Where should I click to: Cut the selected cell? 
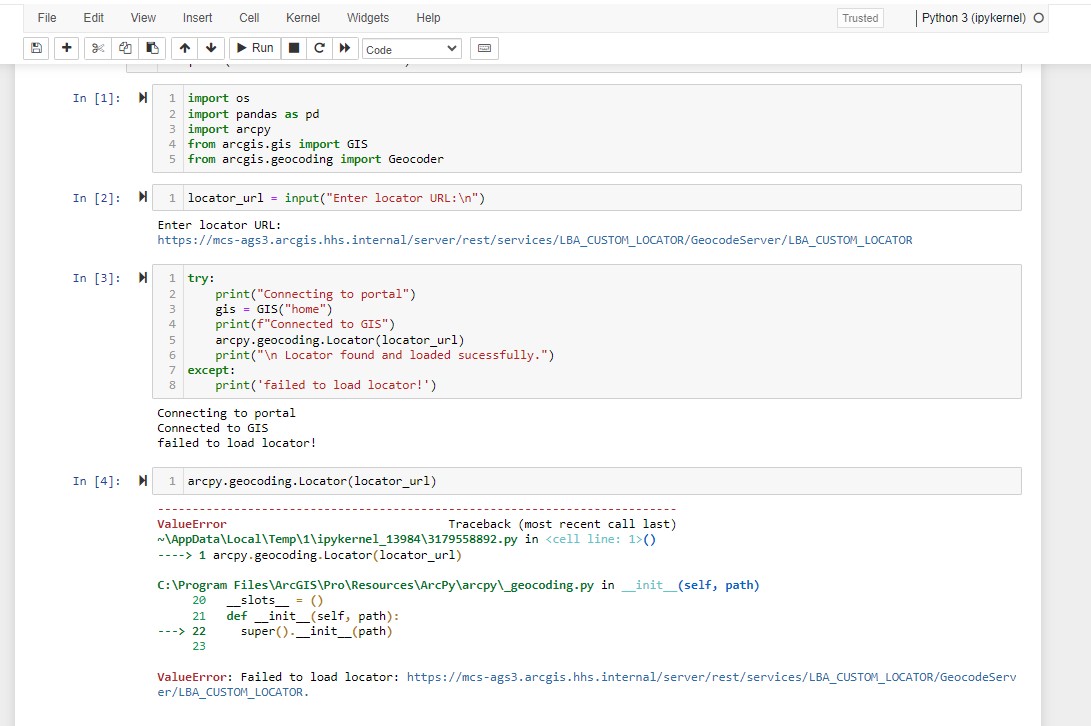click(x=95, y=48)
